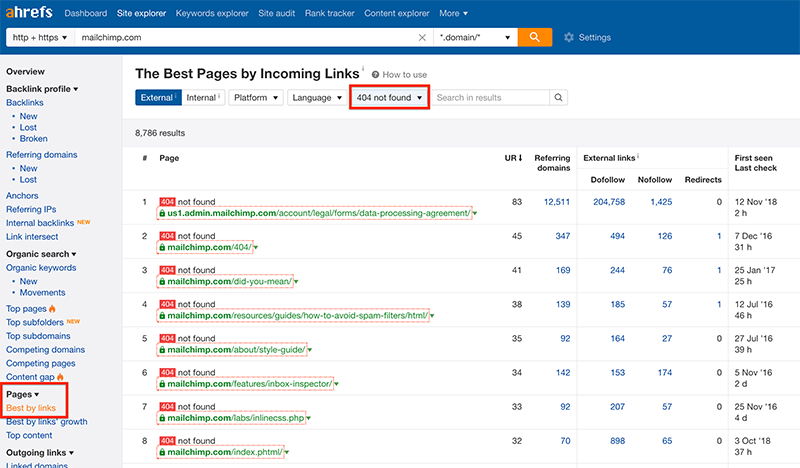Open Broken backlinks in the sidebar
800x468 pixels.
pyautogui.click(x=34, y=138)
